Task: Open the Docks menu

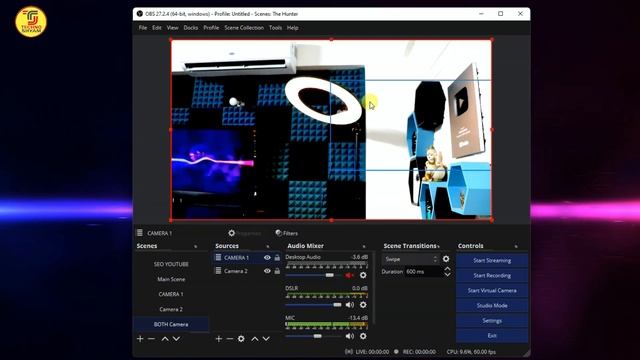Action: pos(191,28)
